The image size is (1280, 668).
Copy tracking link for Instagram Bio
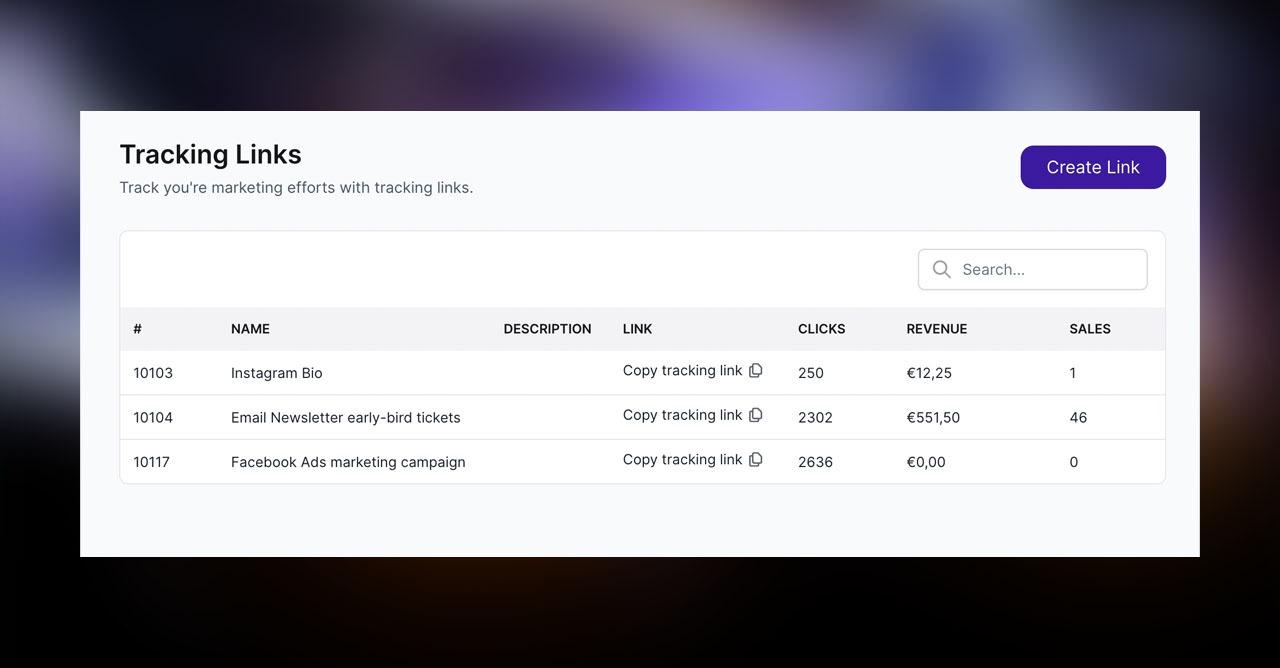(x=693, y=370)
